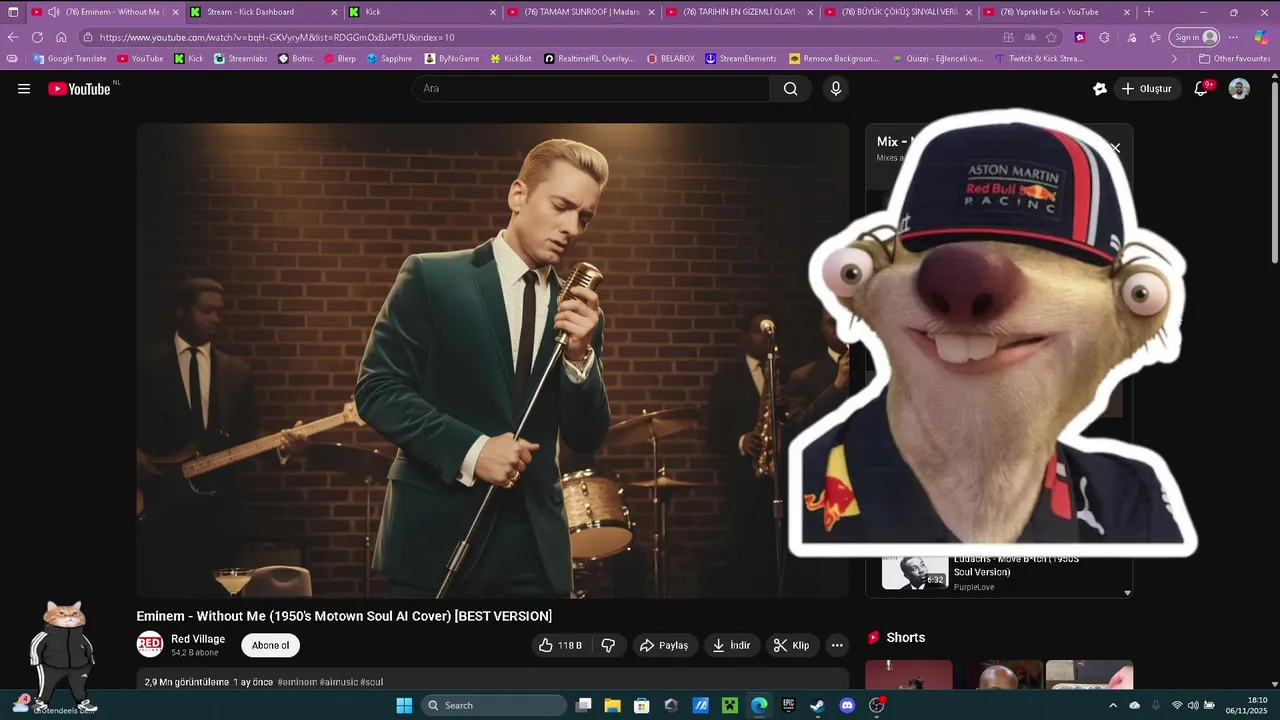1280x720 pixels.
Task: Click the Klip clip button
Action: click(792, 646)
